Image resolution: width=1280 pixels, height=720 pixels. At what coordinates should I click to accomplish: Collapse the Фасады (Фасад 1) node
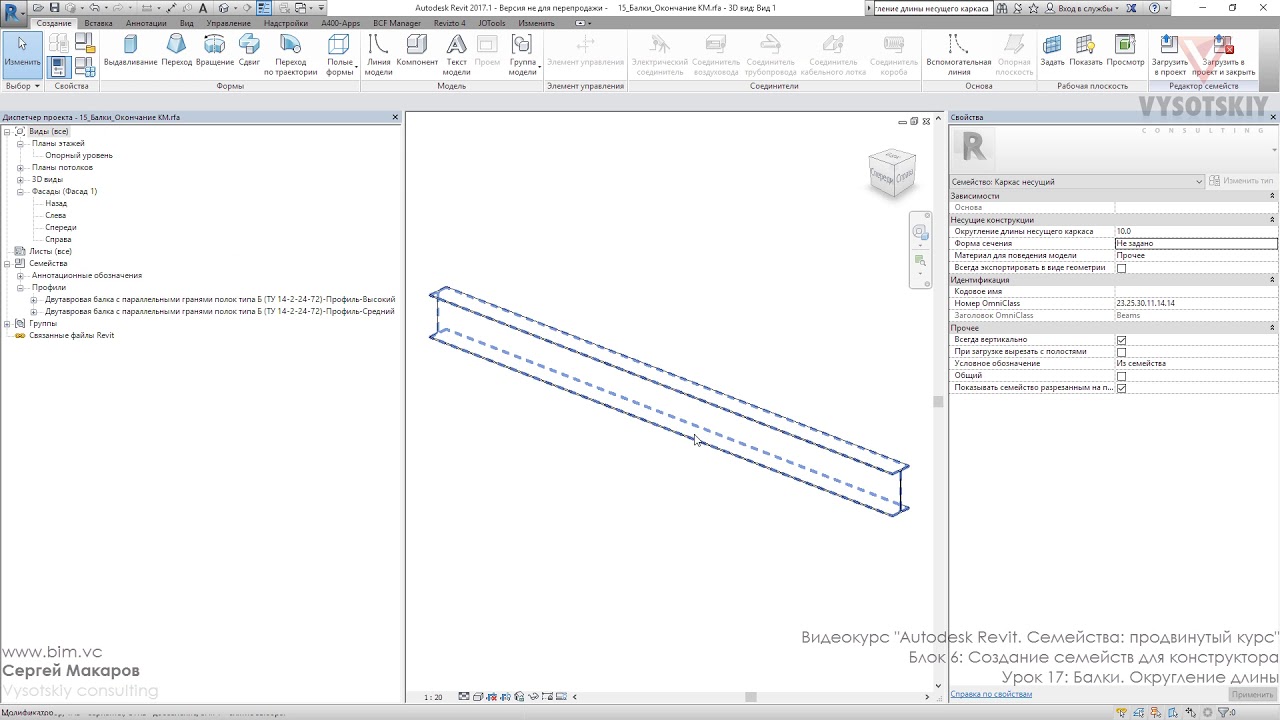pos(20,191)
